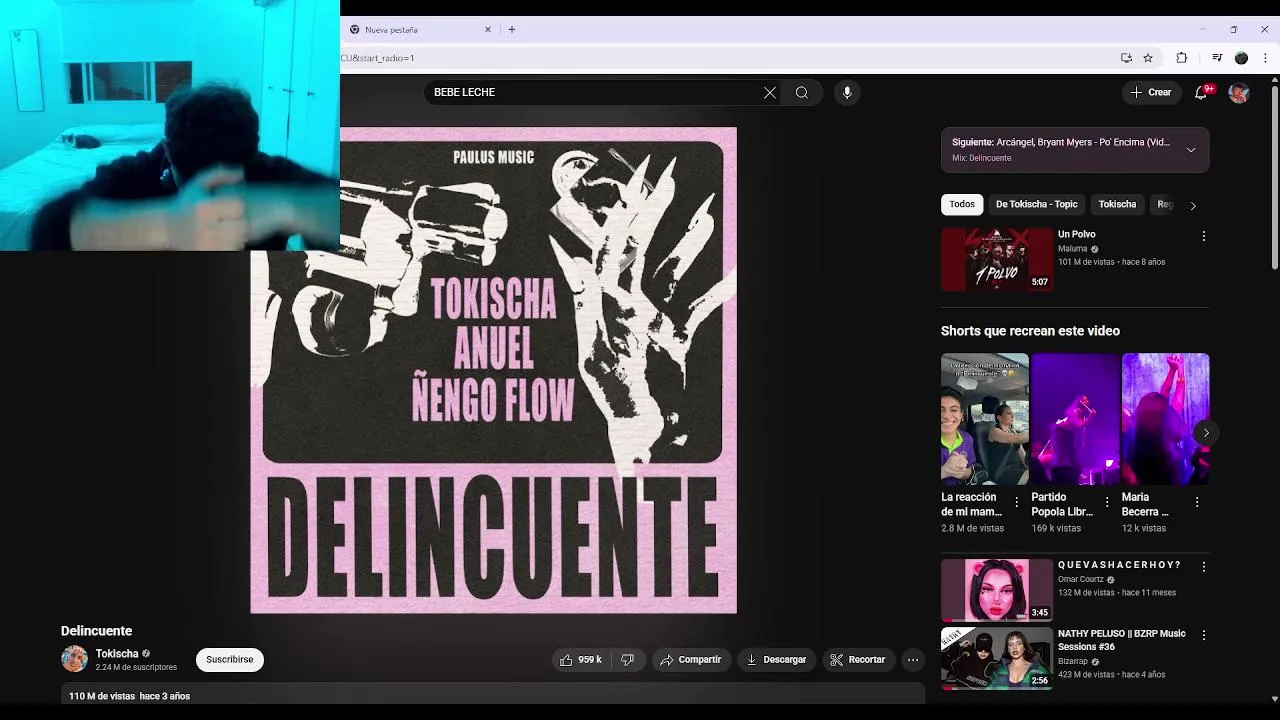Dislike the Delincuente video
Screen dimensions: 1280x720
[627, 660]
